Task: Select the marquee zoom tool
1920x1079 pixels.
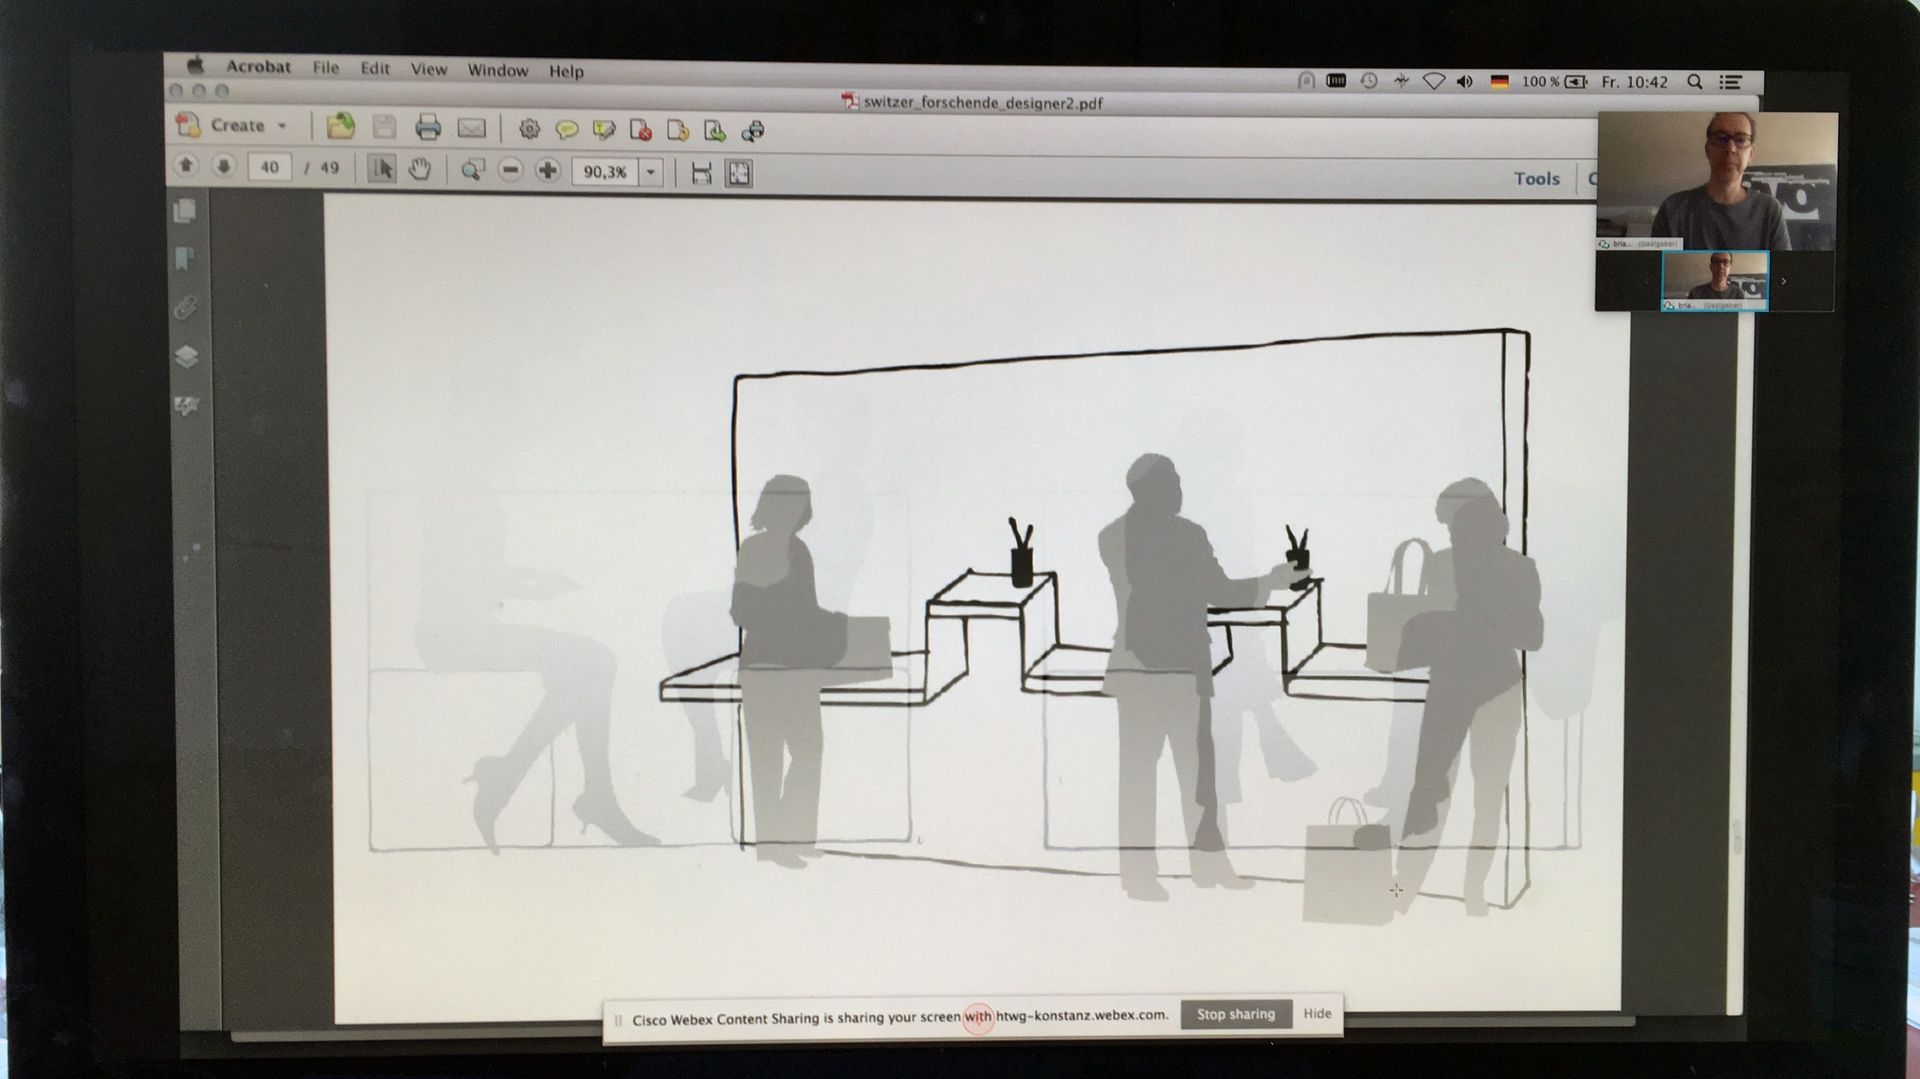Action: point(472,170)
